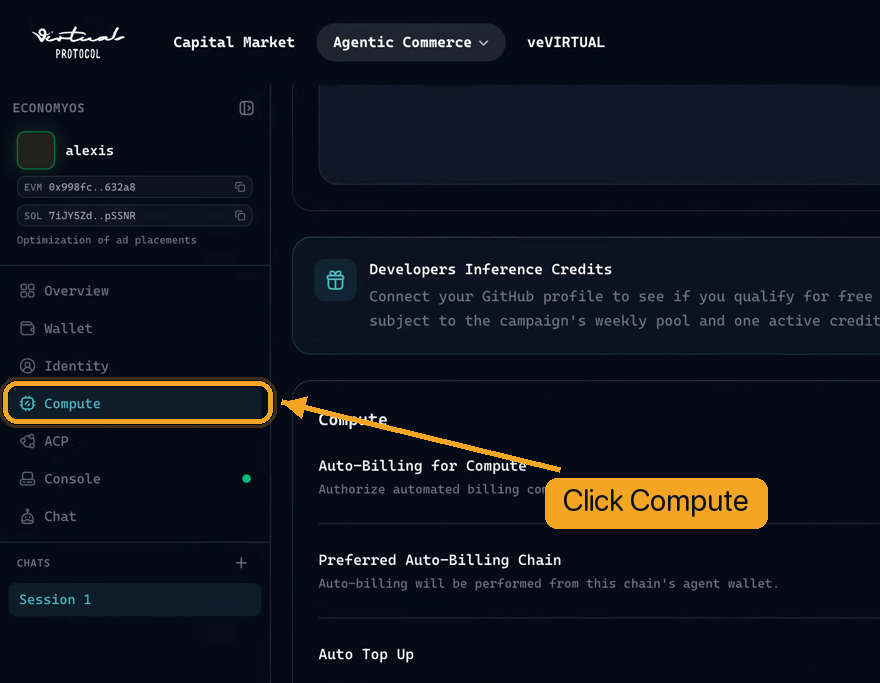Image resolution: width=880 pixels, height=683 pixels.
Task: Copy the SOL address 7iJY5Zd..pSSNR
Action: pos(240,216)
